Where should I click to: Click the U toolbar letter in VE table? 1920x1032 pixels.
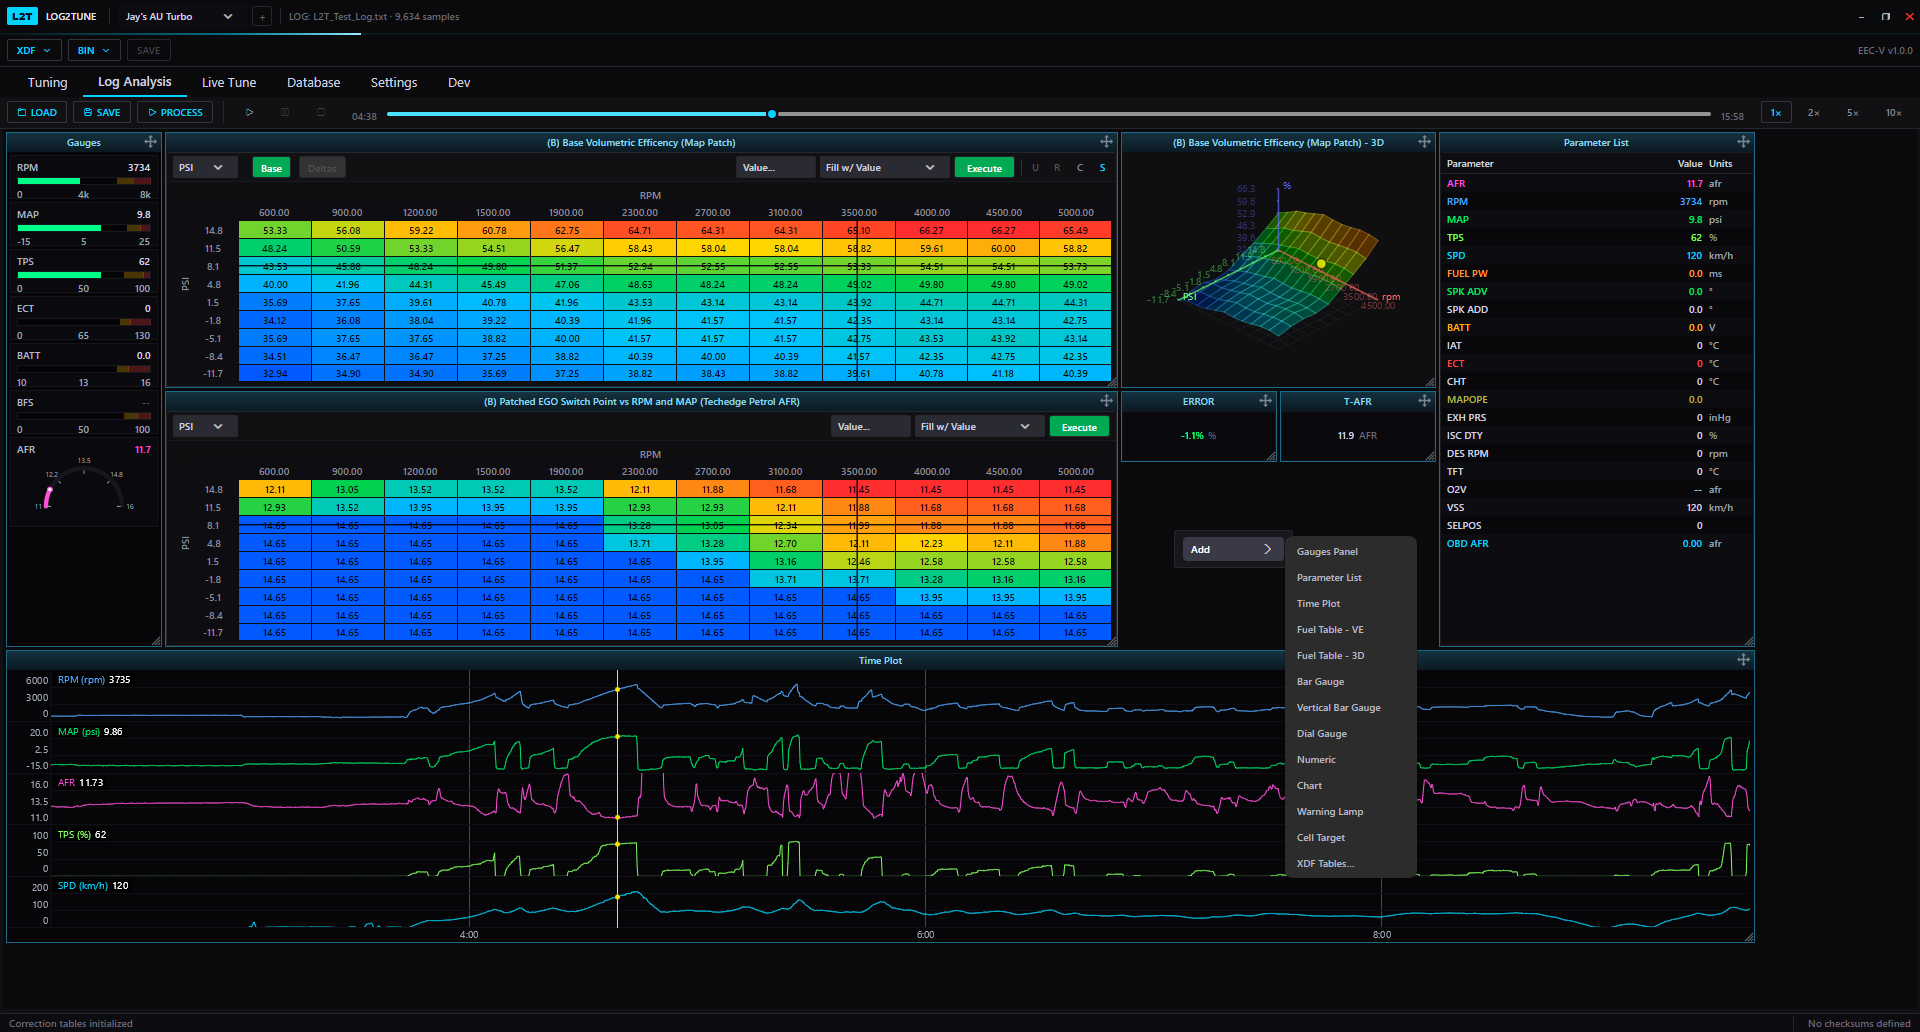tap(1035, 168)
